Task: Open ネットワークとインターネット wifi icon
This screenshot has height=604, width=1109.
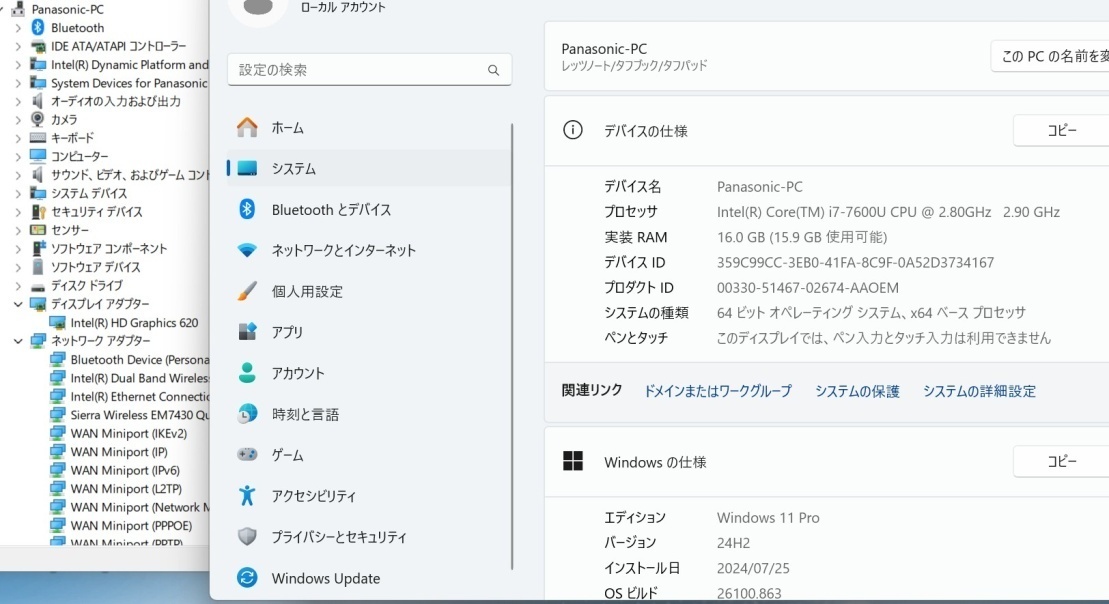Action: click(x=247, y=250)
